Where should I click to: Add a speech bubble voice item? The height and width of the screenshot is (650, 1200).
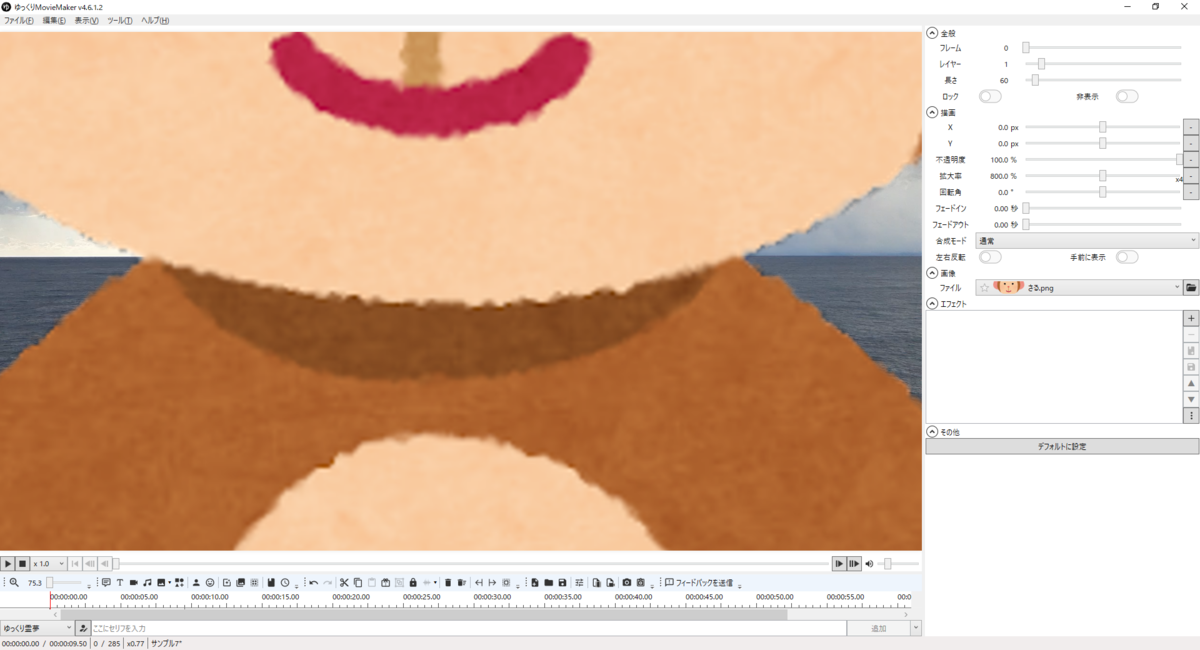click(x=106, y=582)
